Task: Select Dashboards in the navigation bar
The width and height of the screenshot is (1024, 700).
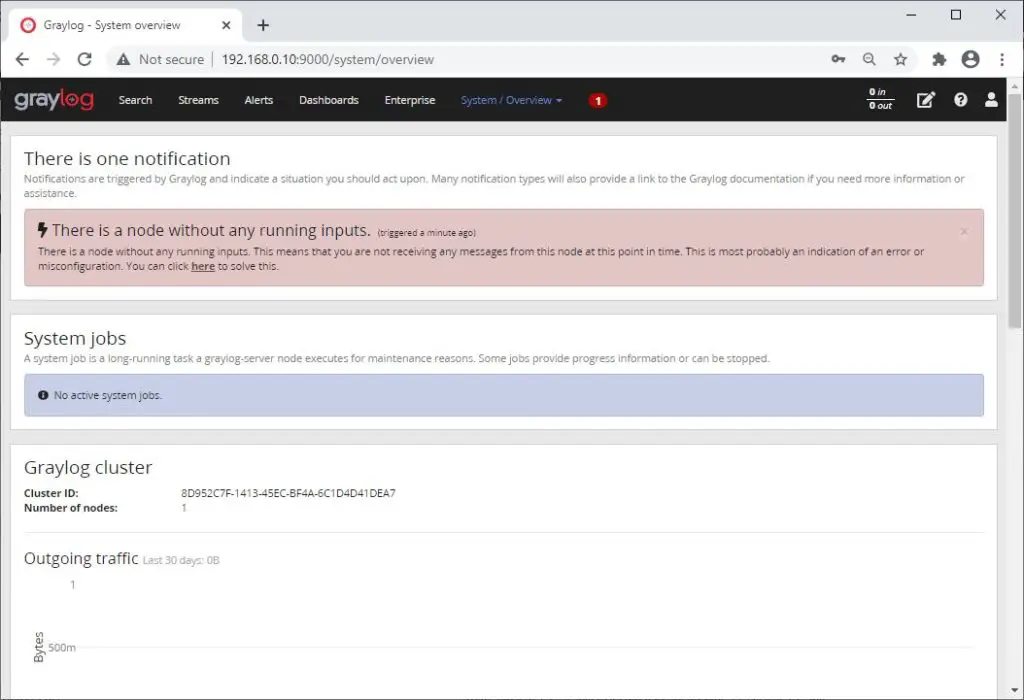Action: 328,100
